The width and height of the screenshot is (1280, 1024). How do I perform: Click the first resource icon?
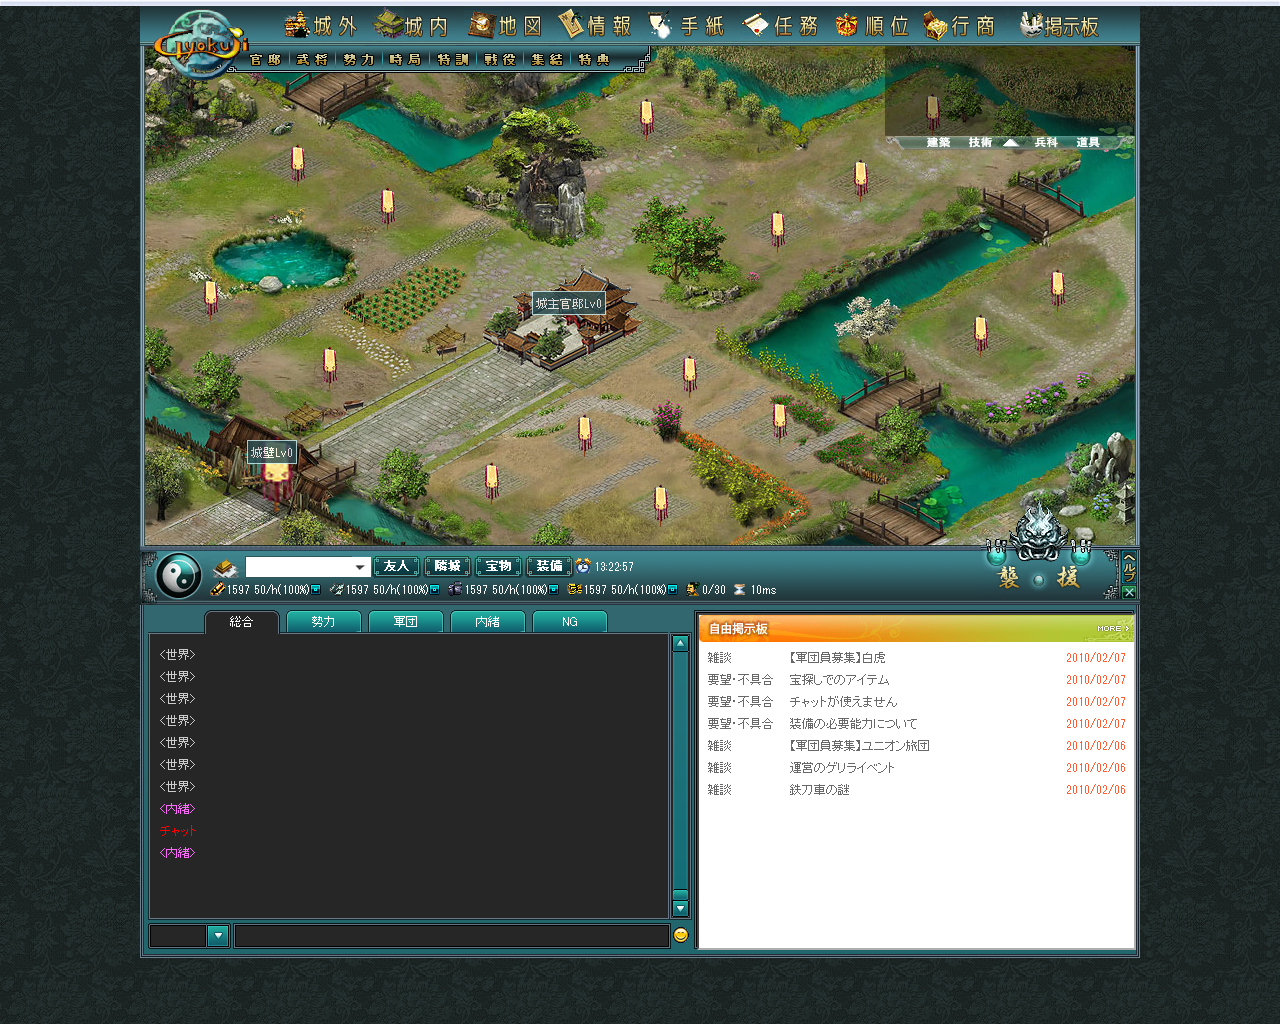coord(217,589)
